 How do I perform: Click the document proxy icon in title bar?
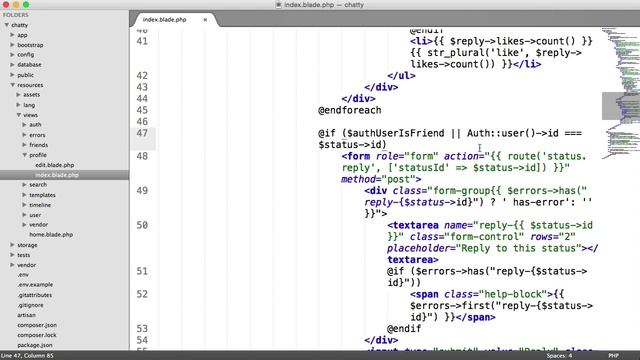tap(278, 5)
